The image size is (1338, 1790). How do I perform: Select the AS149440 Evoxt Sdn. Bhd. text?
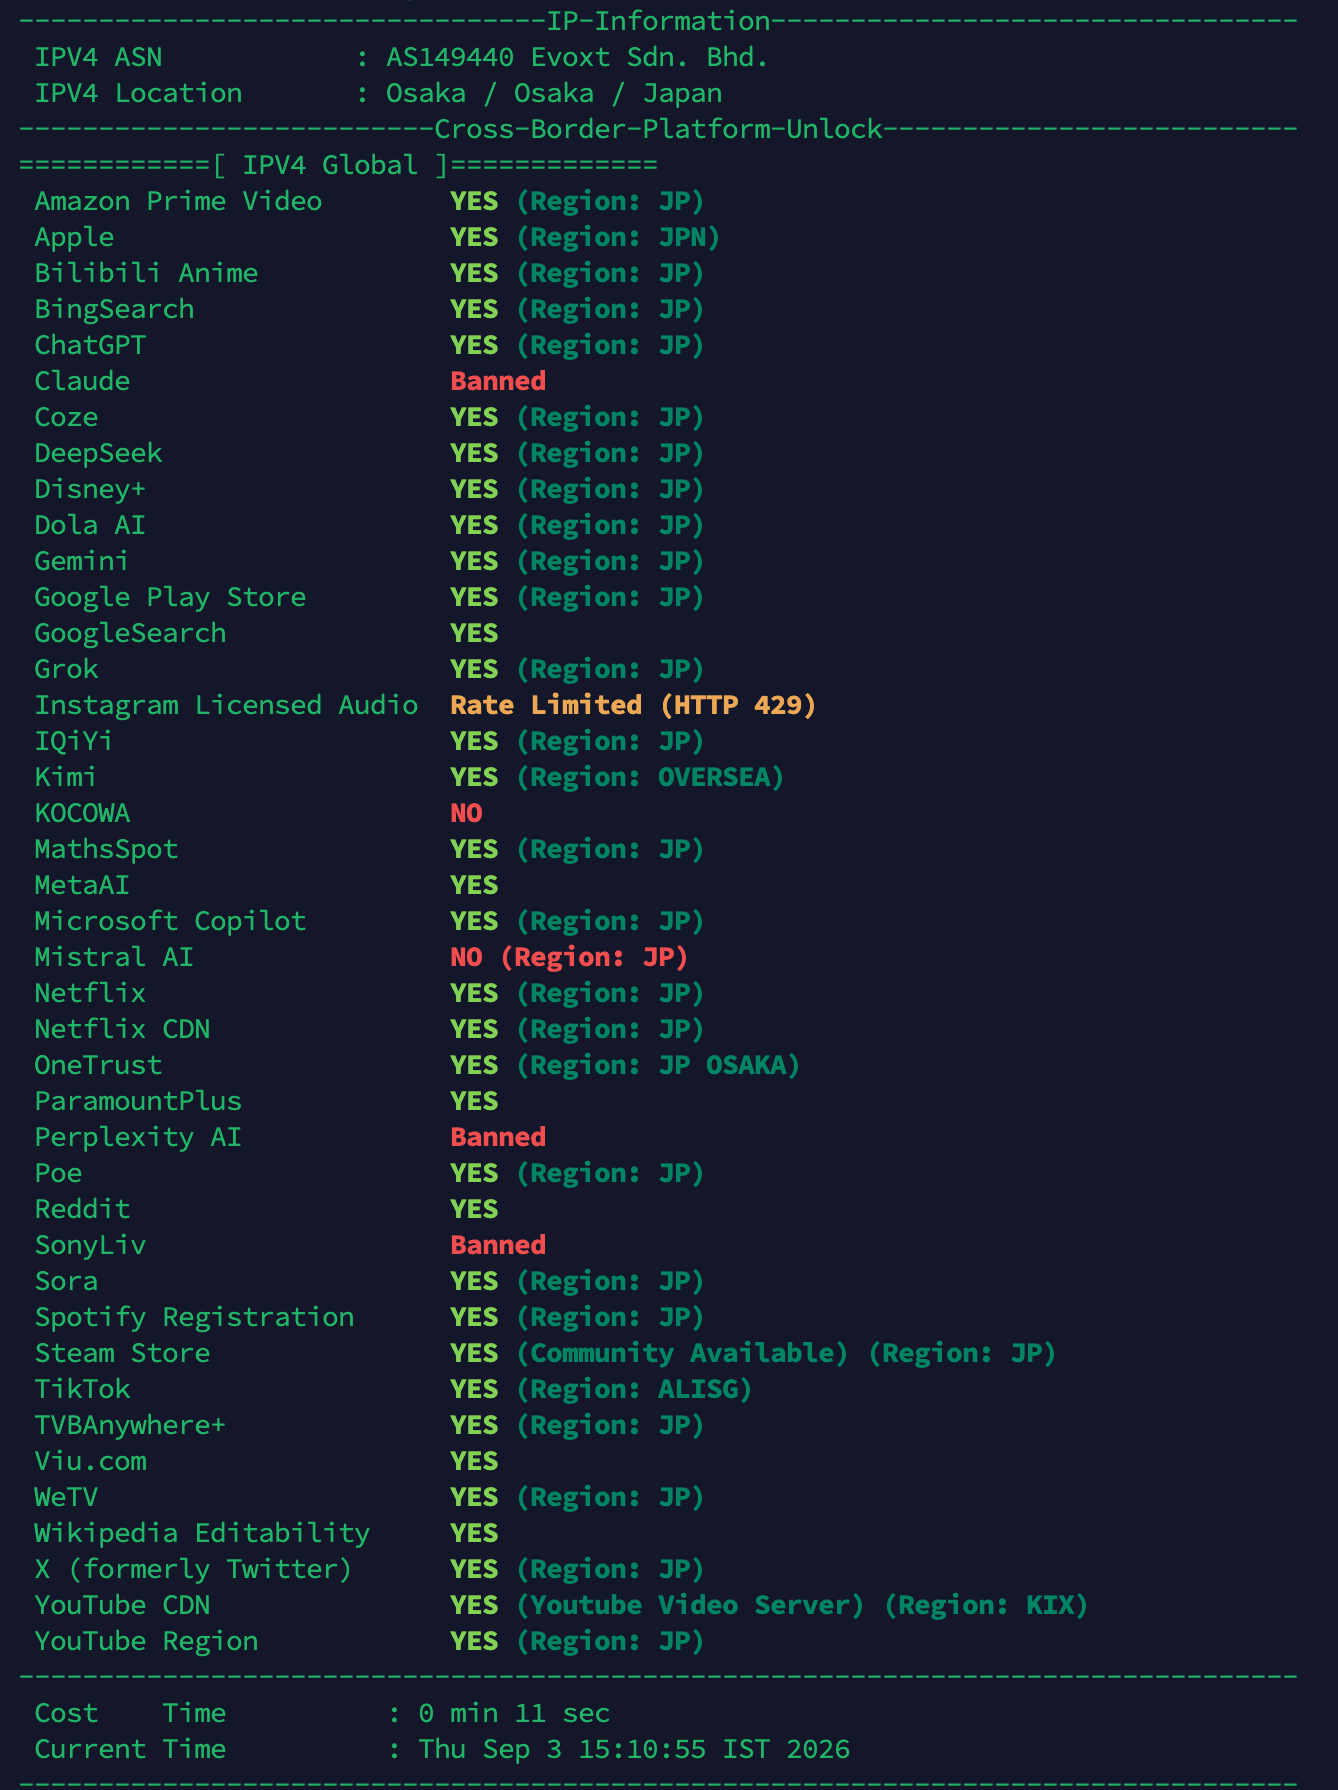577,57
